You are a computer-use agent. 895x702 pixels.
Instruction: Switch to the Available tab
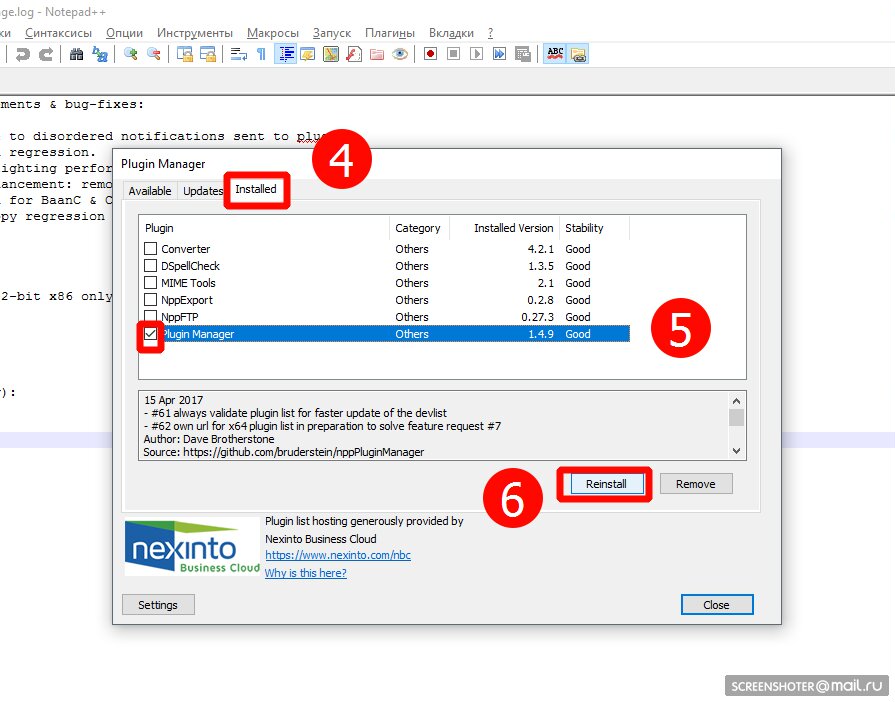tap(150, 191)
